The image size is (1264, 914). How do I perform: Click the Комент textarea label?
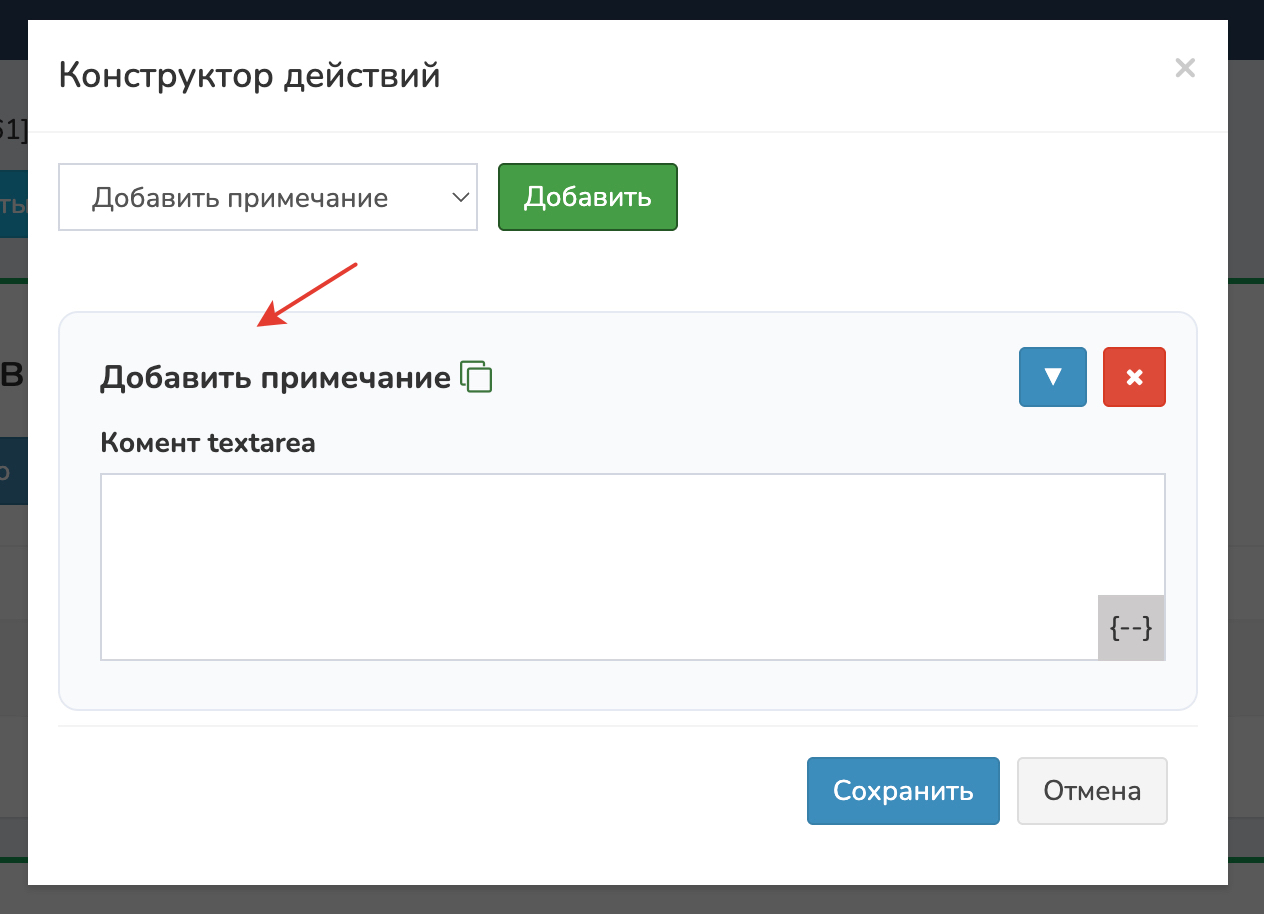point(208,443)
